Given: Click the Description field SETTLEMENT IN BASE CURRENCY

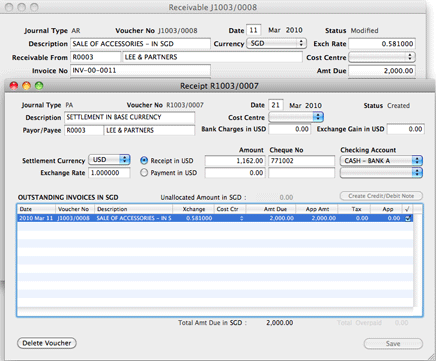Looking at the screenshot, I should (129, 117).
